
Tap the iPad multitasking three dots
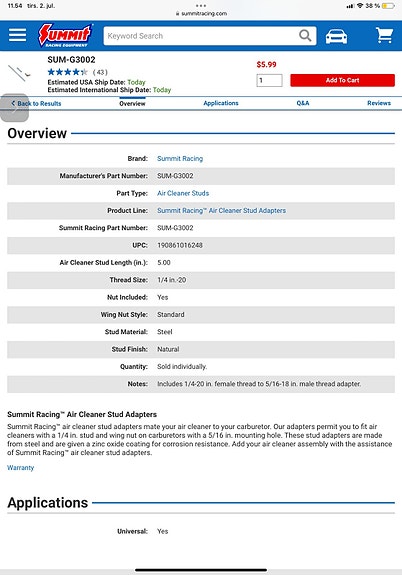[x=201, y=6]
